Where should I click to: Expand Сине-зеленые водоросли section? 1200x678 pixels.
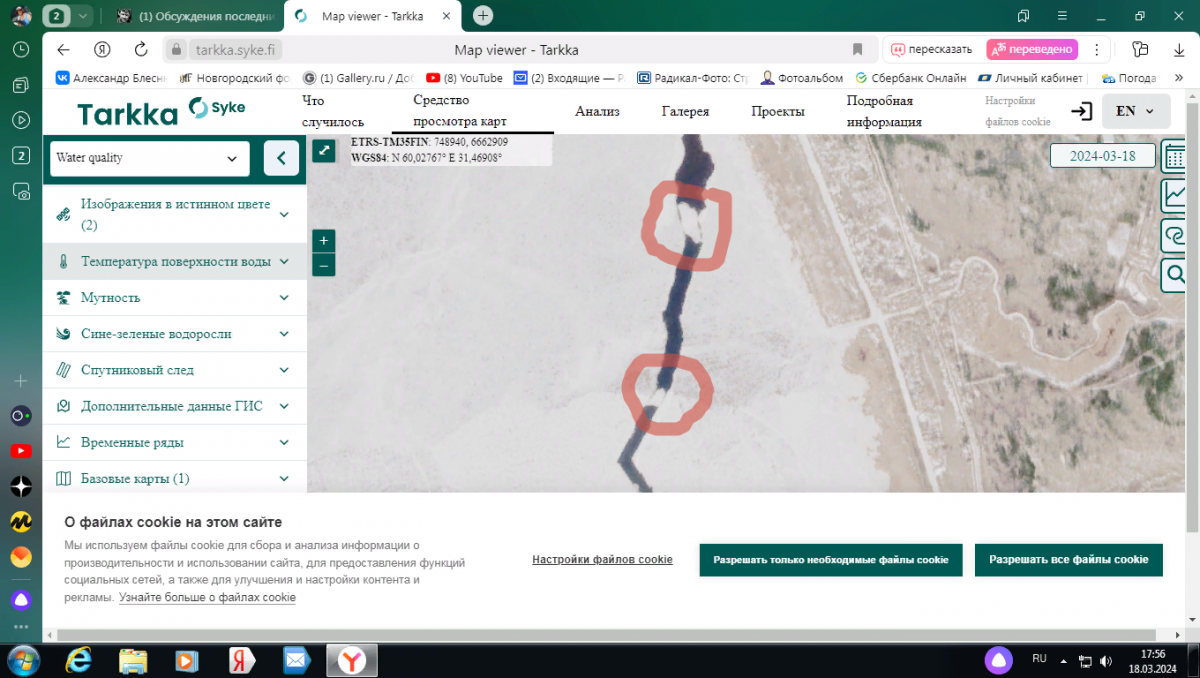[x=174, y=334]
